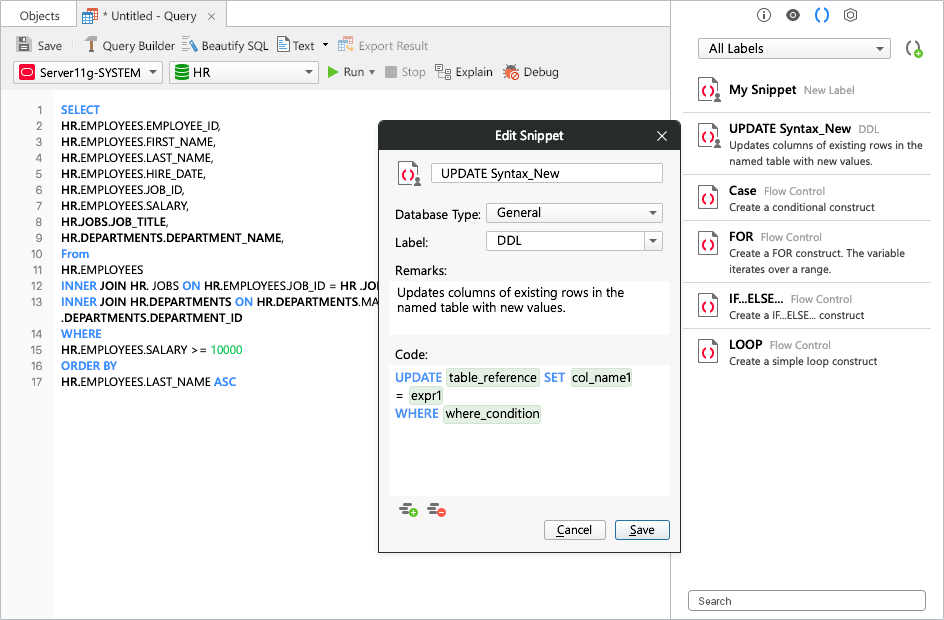Screen dimensions: 944x620
Task: Click the Case snippet file icon
Action: tap(708, 197)
